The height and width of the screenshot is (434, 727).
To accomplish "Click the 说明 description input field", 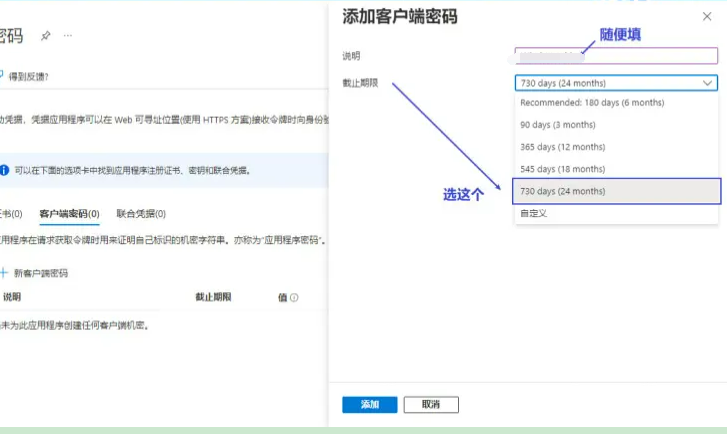I will click(616, 56).
